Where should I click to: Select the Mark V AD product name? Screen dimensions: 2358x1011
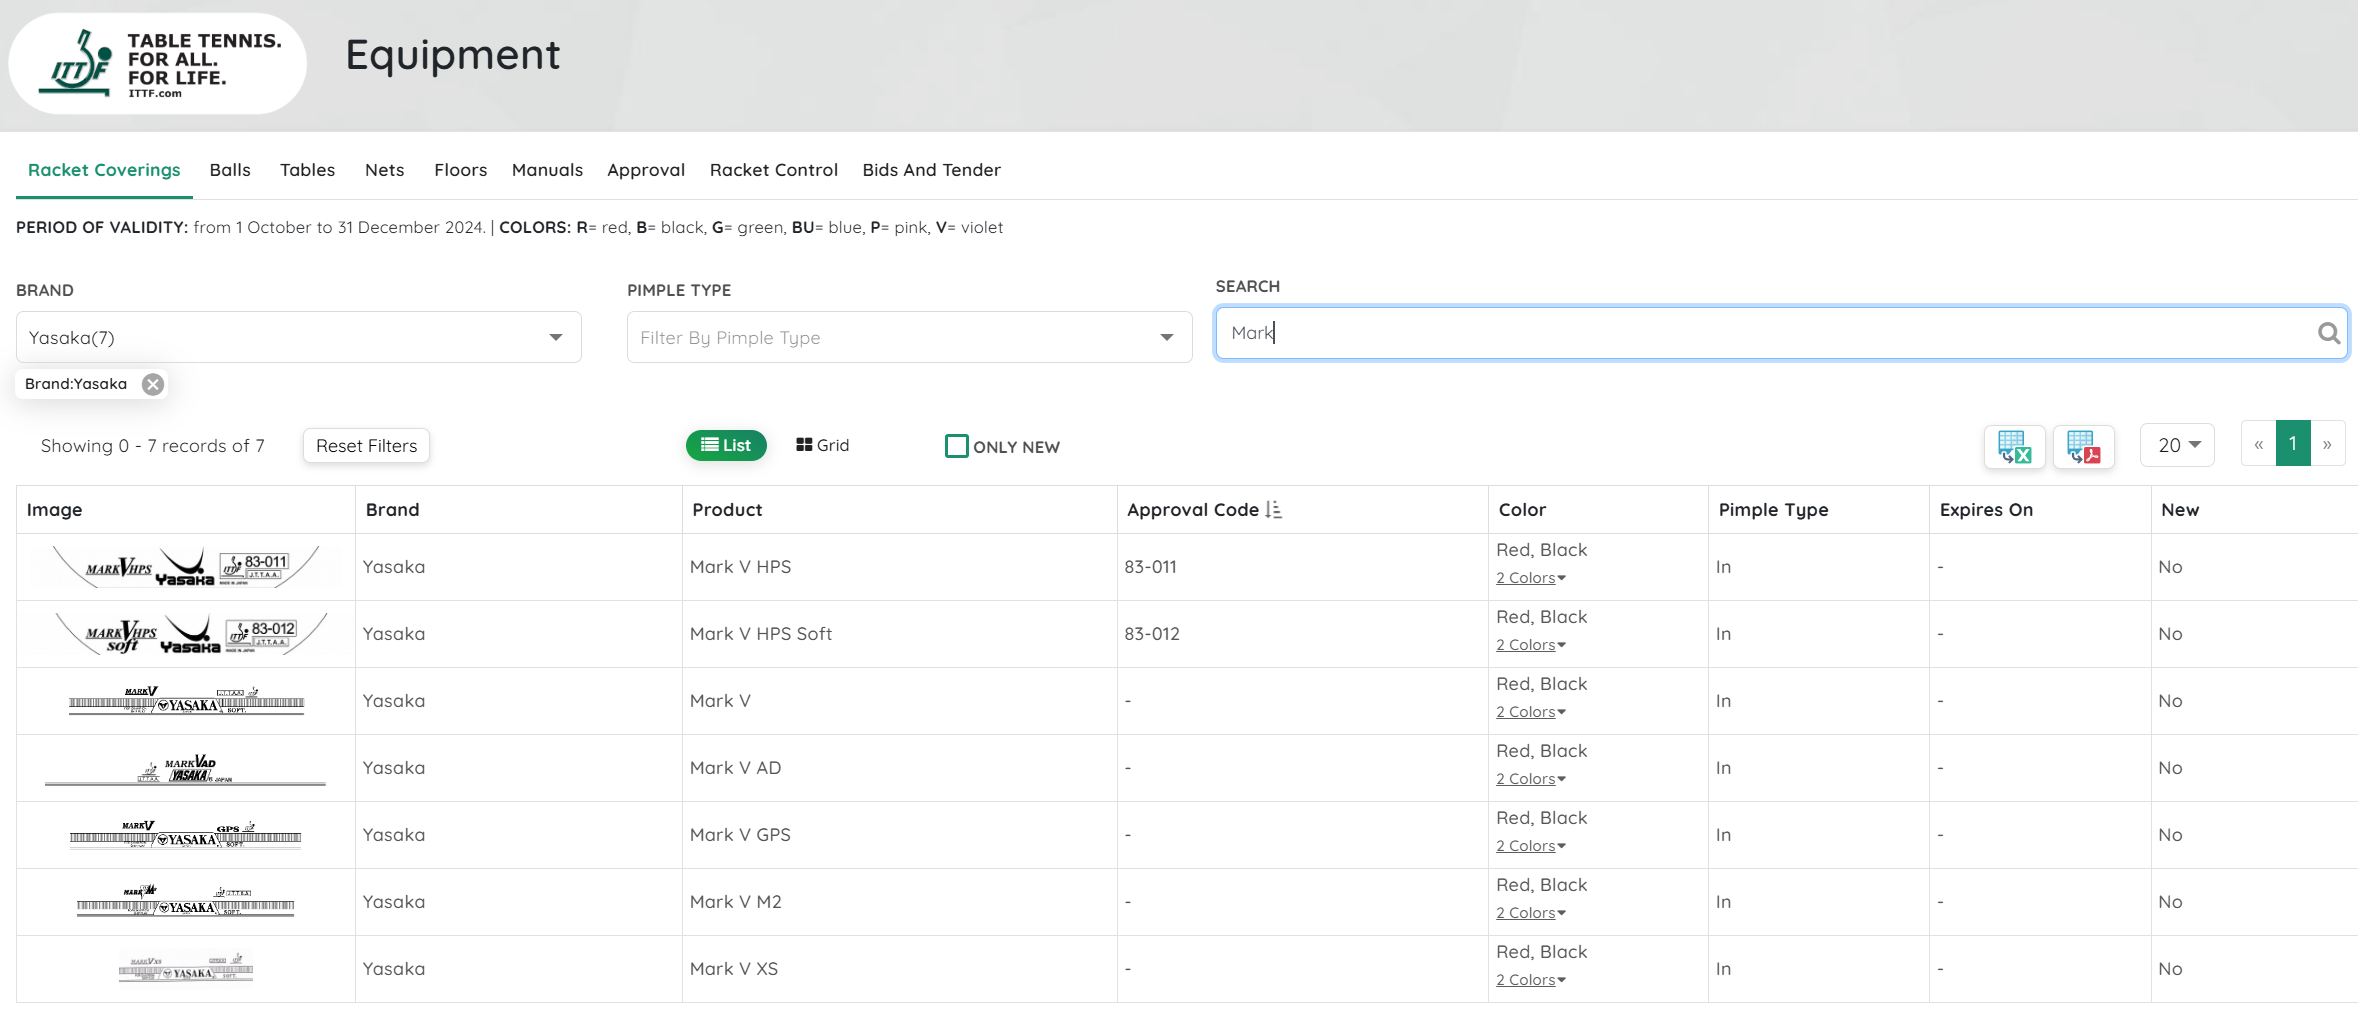tap(735, 768)
